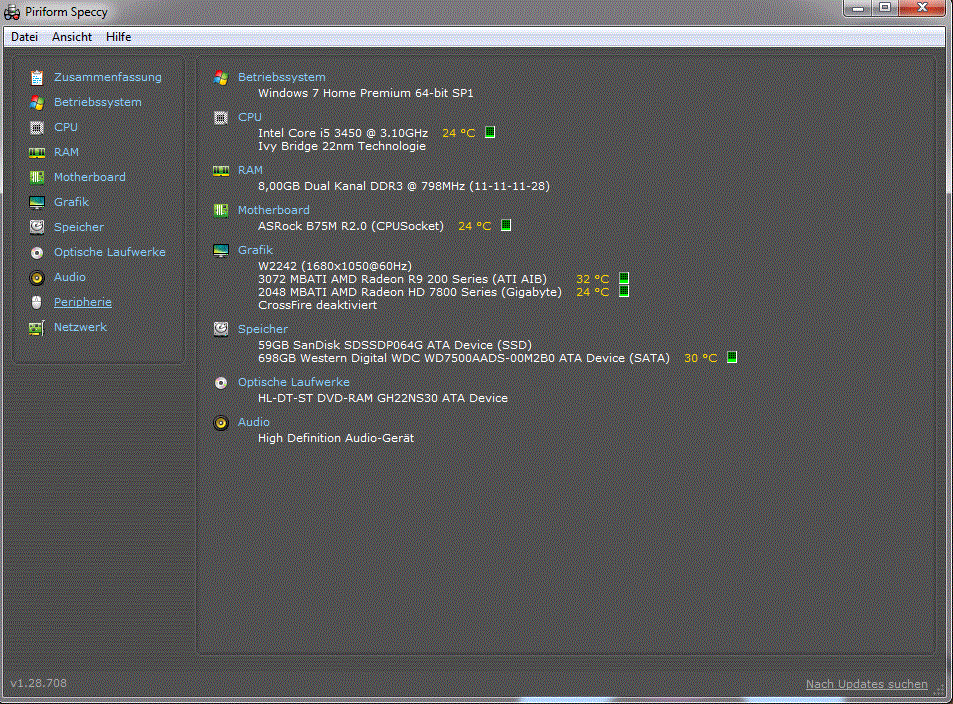Click the Grafik heading in summary pane

pos(255,250)
